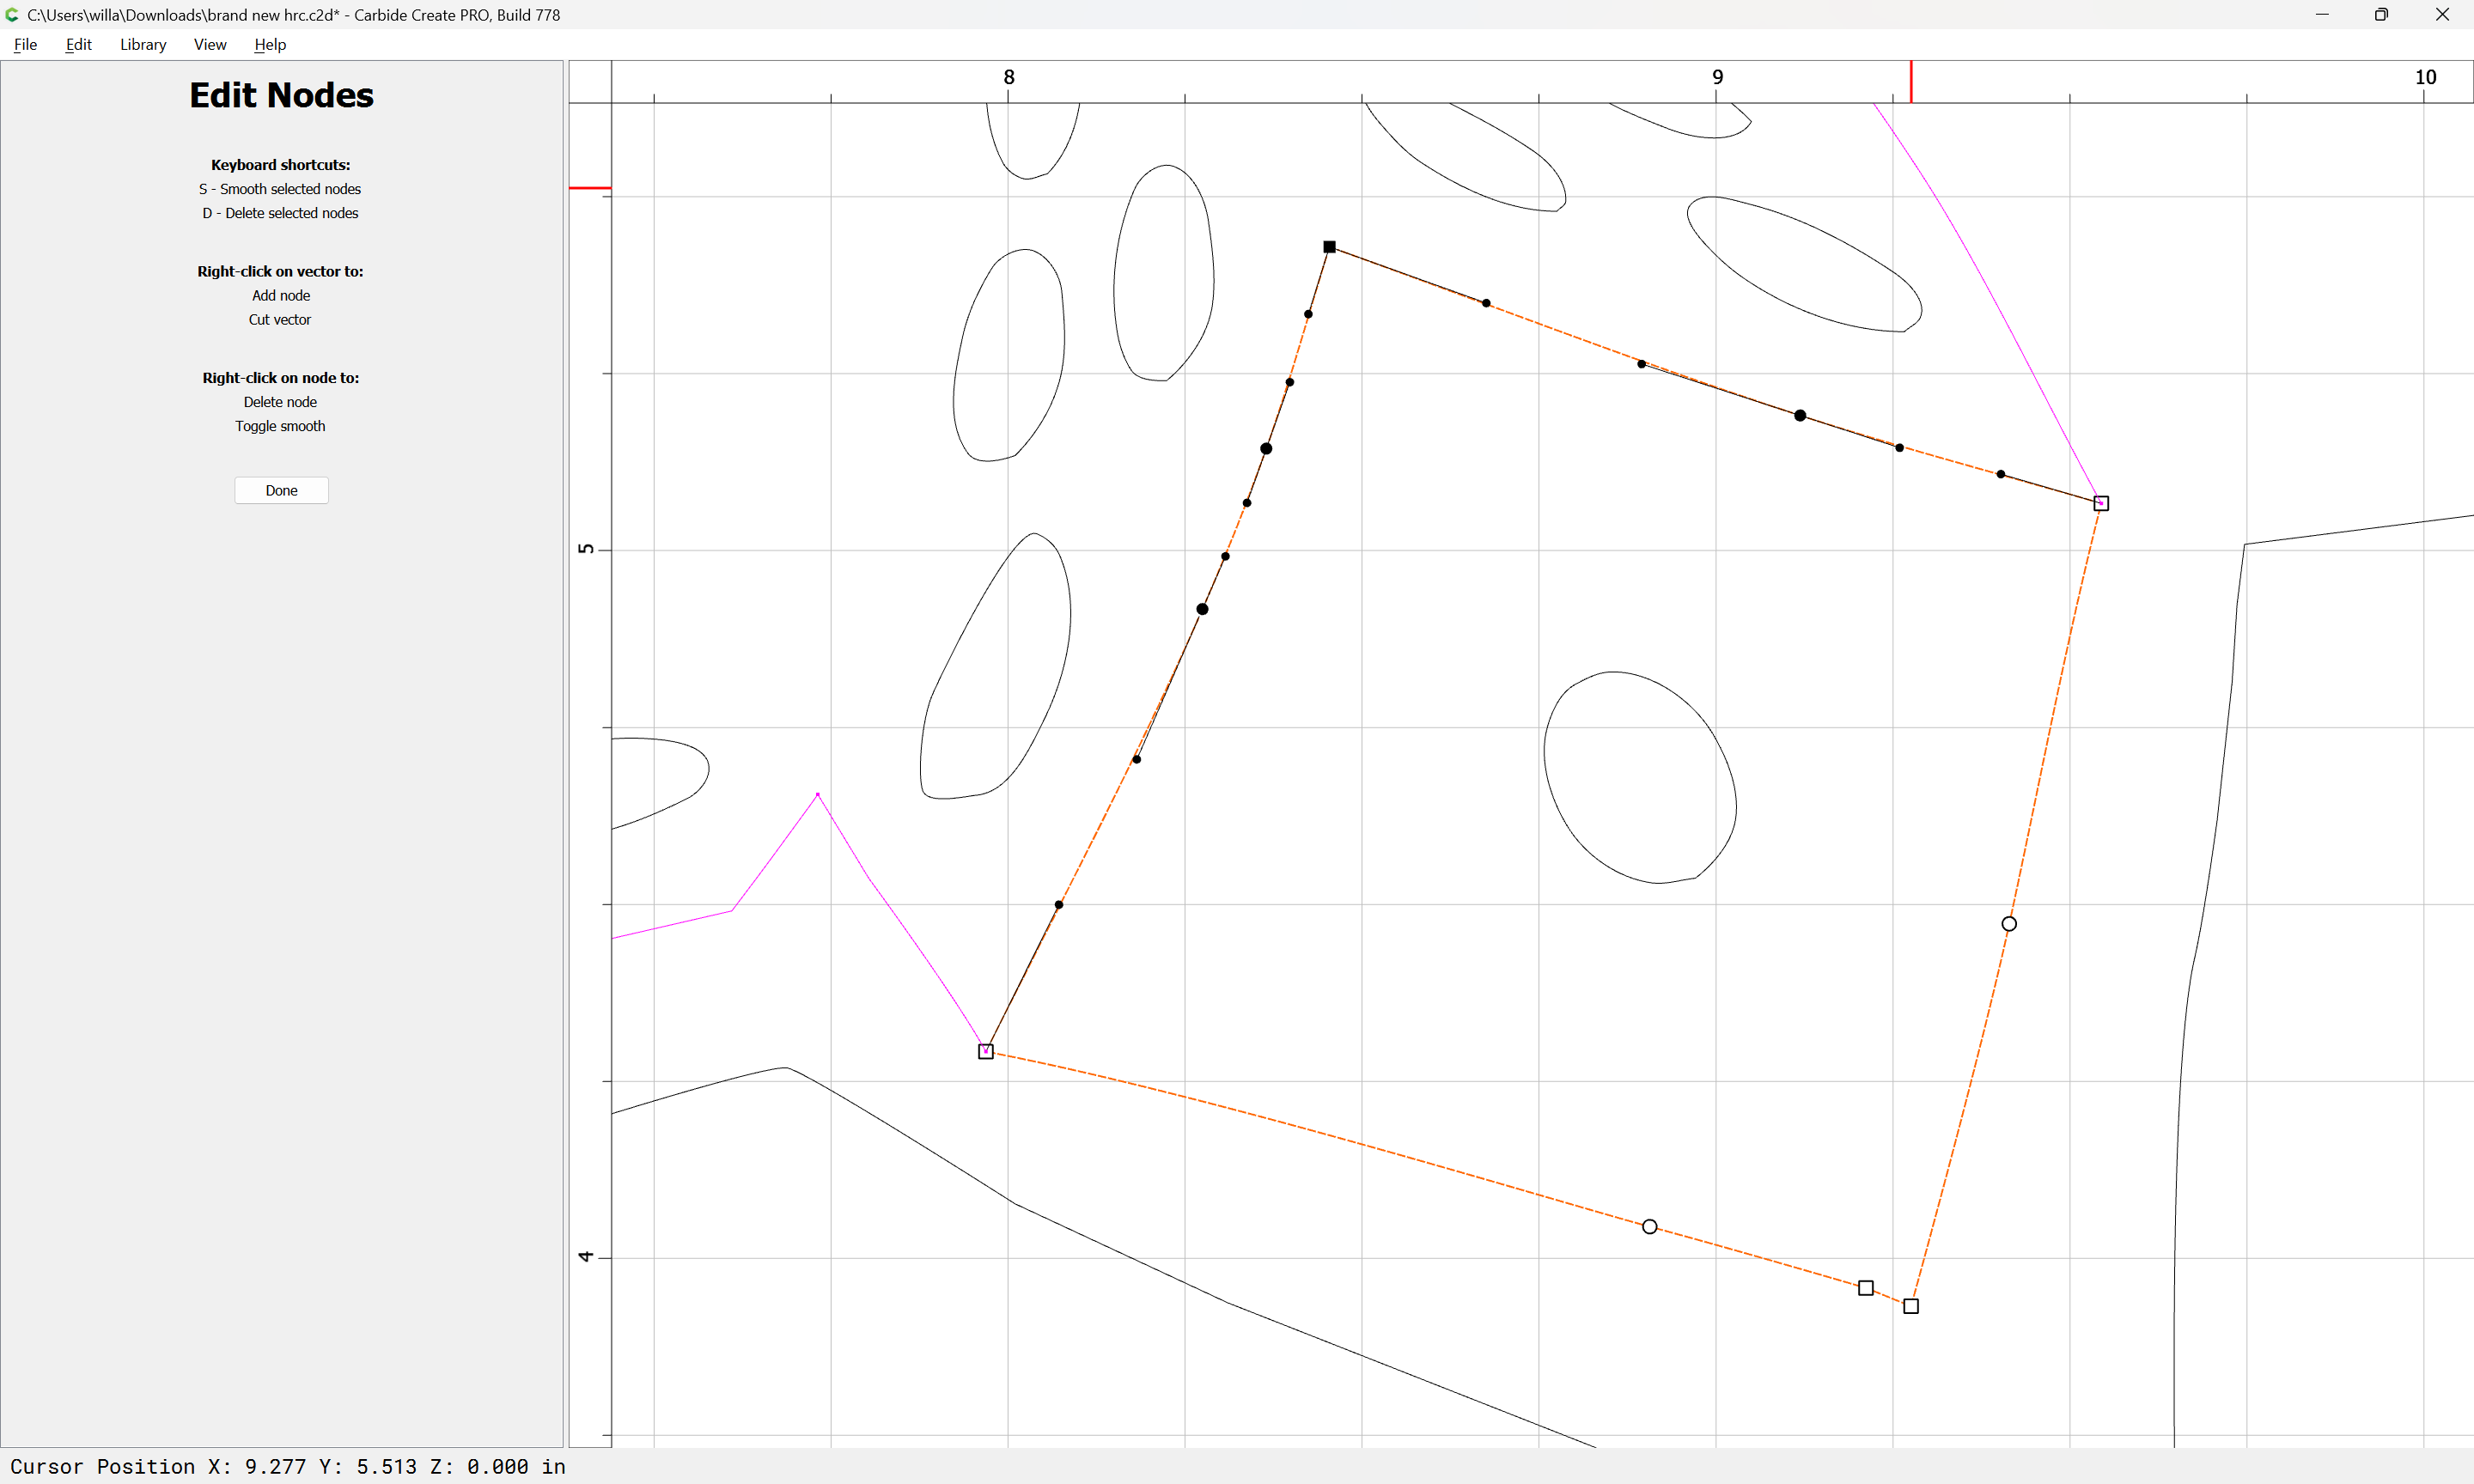
Task: Click the ruler label 5 on left ruler
Action: pyautogui.click(x=586, y=549)
